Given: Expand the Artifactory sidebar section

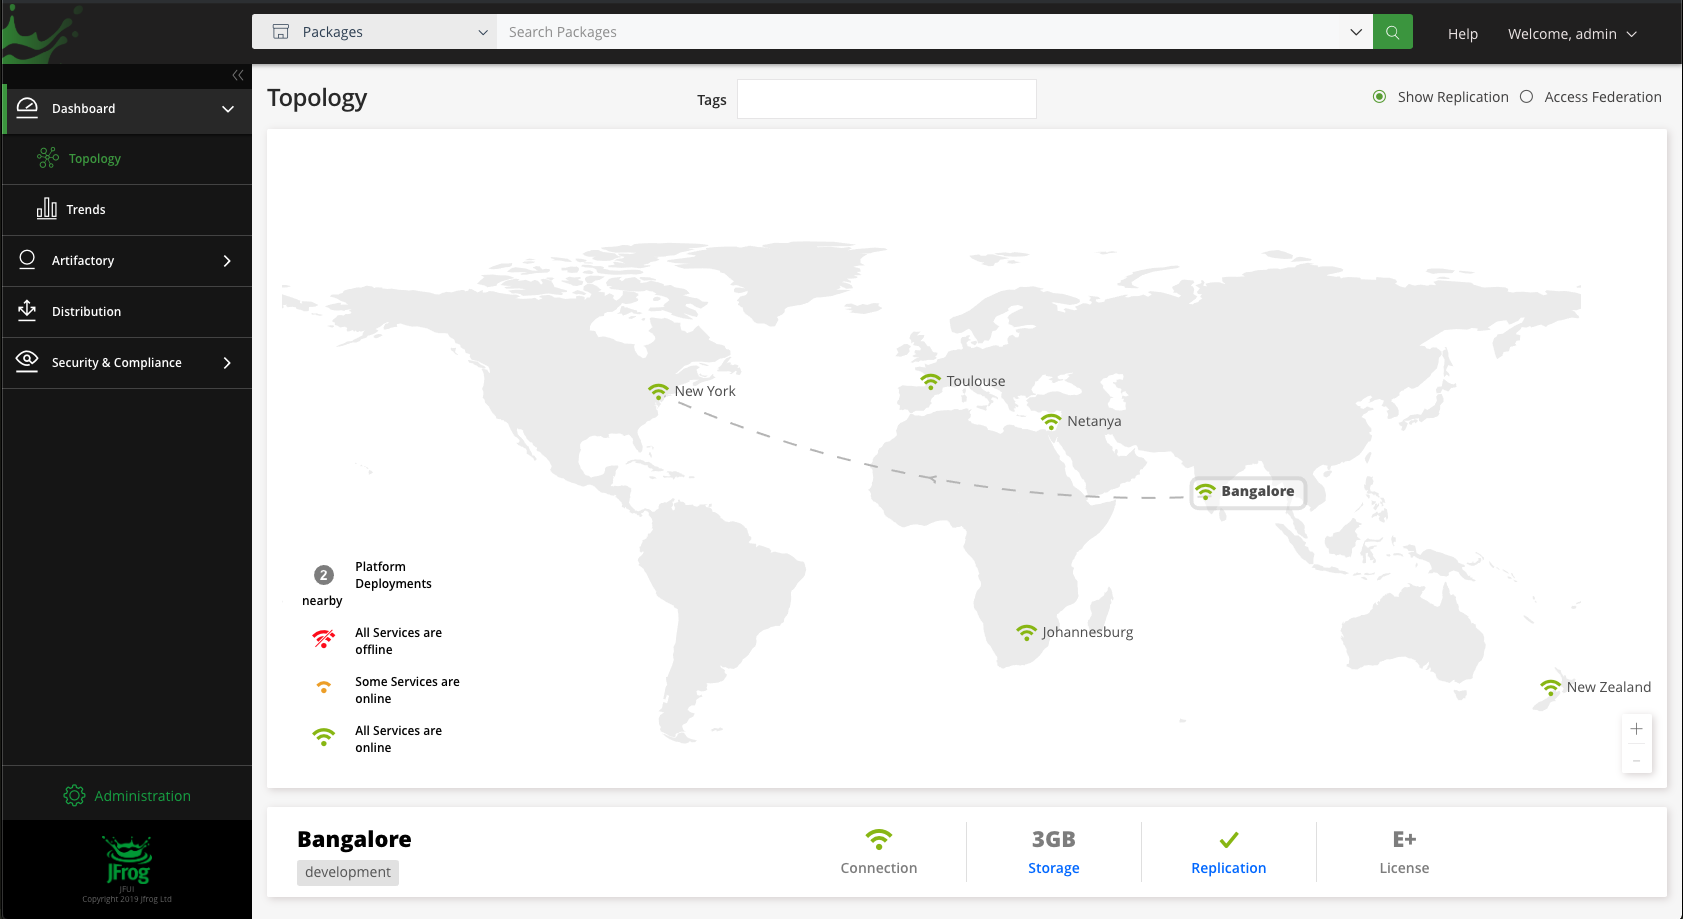Looking at the screenshot, I should click(127, 261).
